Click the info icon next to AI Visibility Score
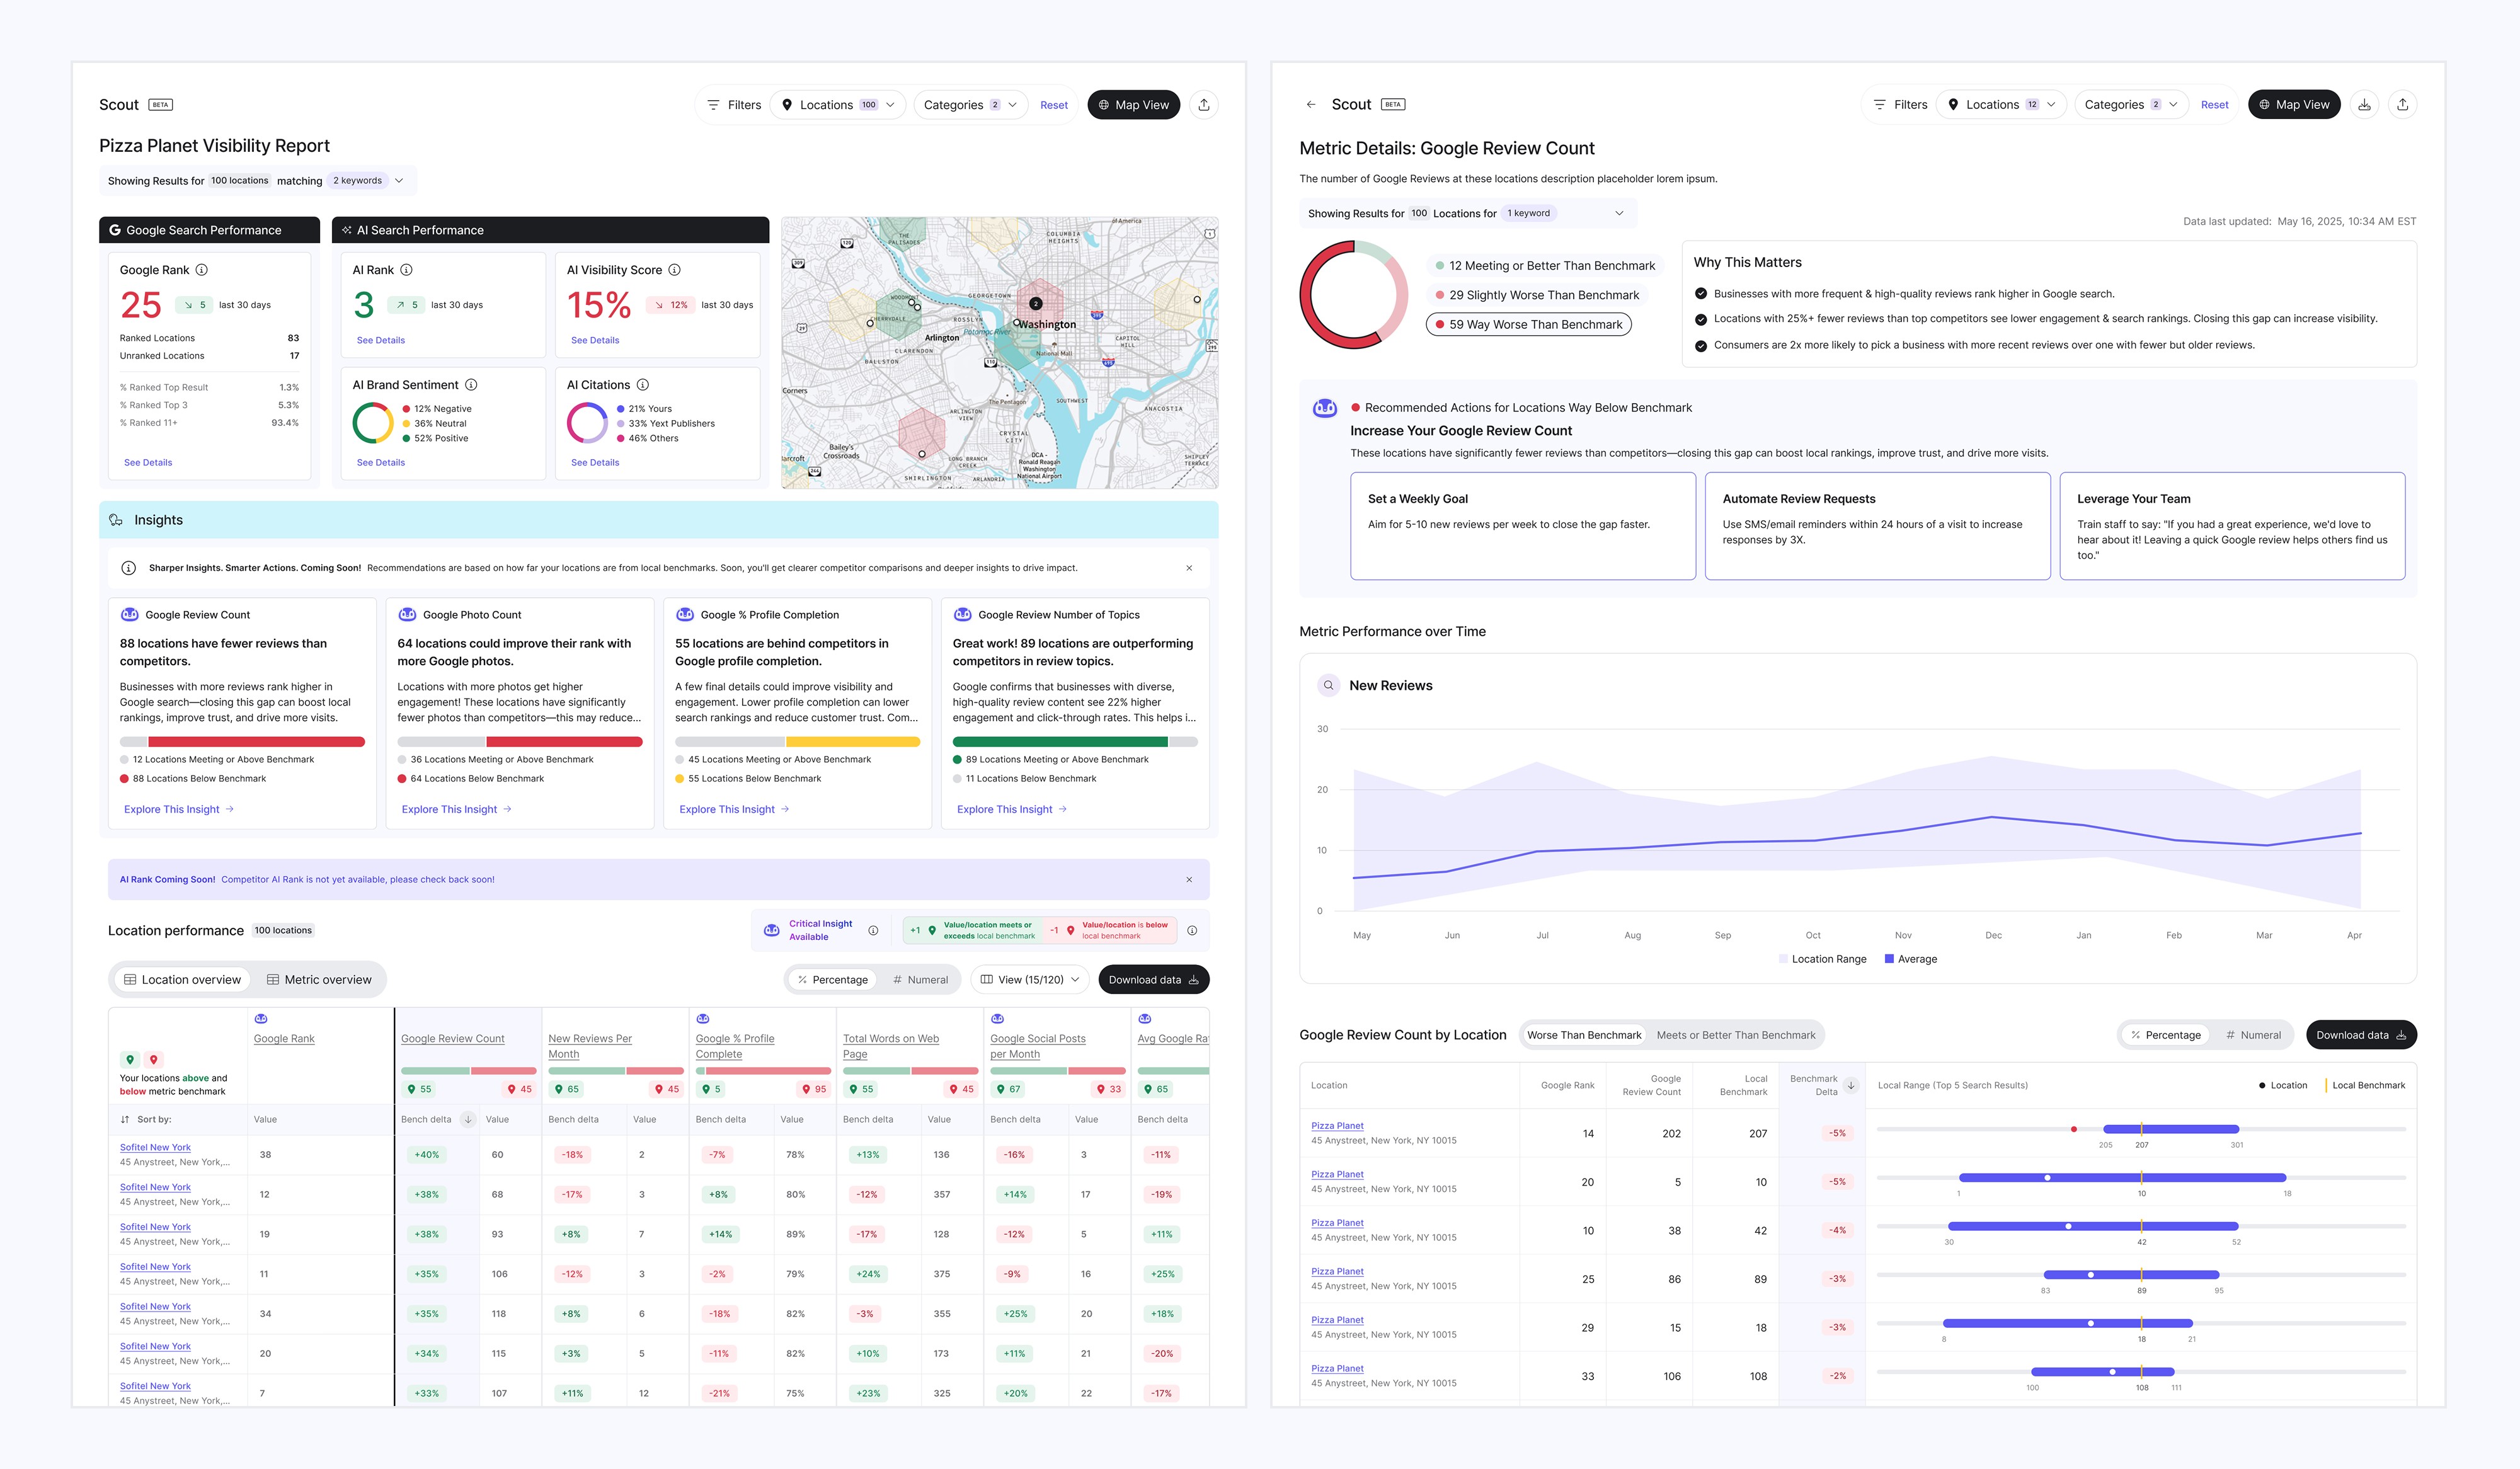 (675, 270)
